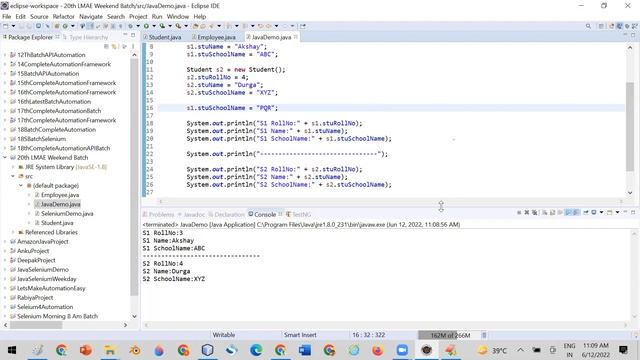Toggle Show Console on Standard Error change
640x360 pixels.
(x=576, y=212)
